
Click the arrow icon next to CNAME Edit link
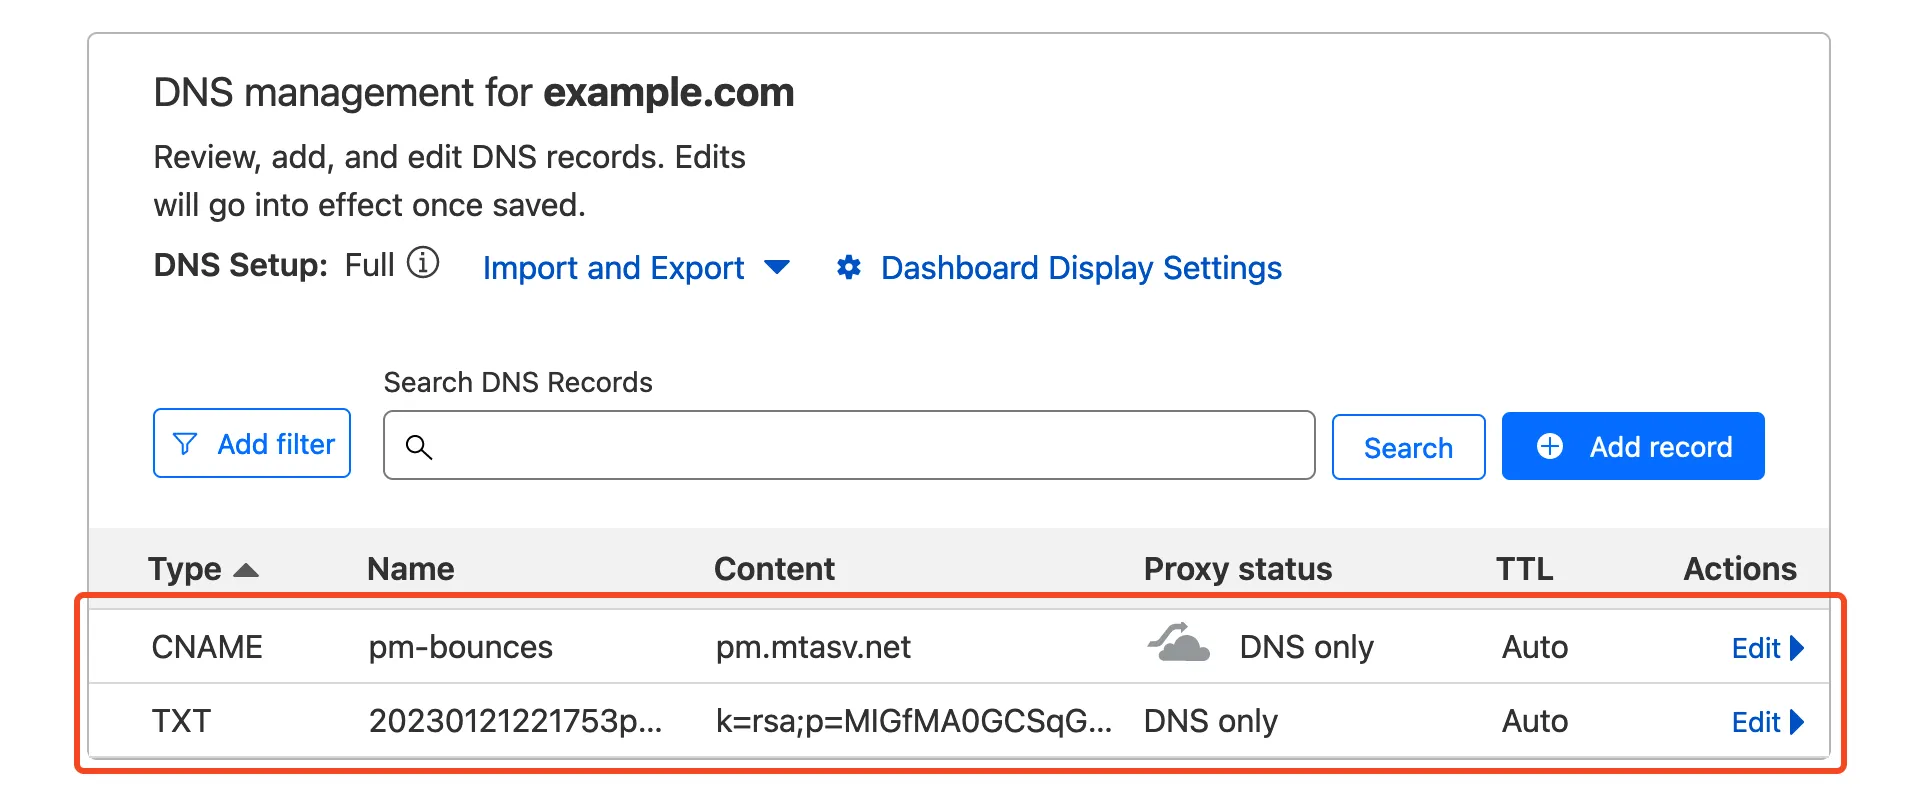1798,649
